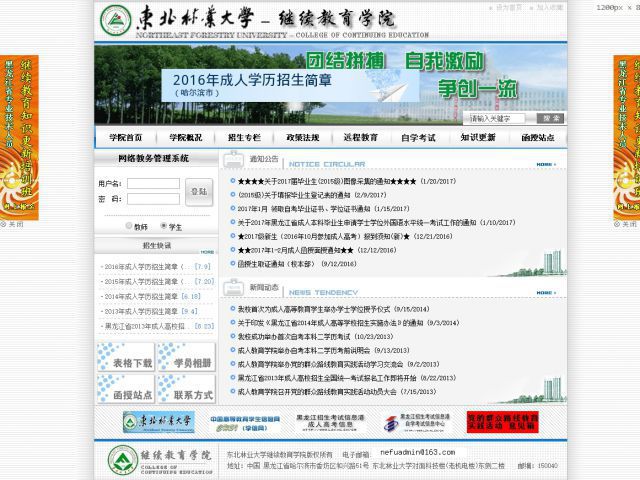Open the 招生专栏 navigation menu item
Viewport: 640px width, 480px height.
[244, 138]
